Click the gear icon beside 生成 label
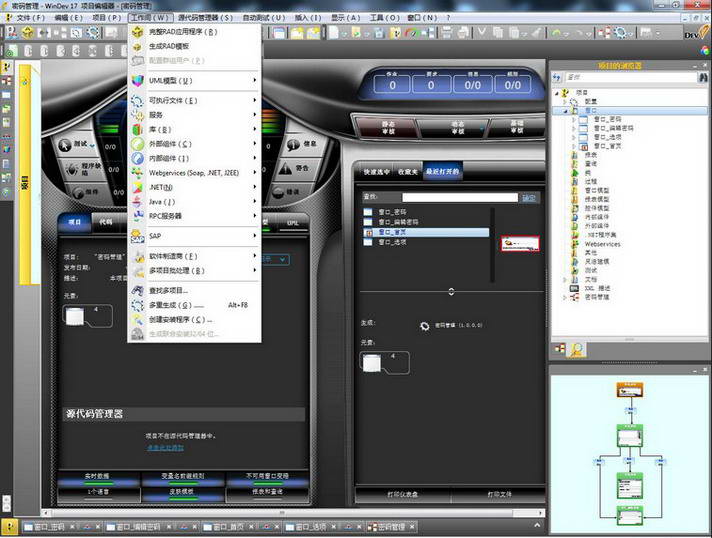 [424, 325]
